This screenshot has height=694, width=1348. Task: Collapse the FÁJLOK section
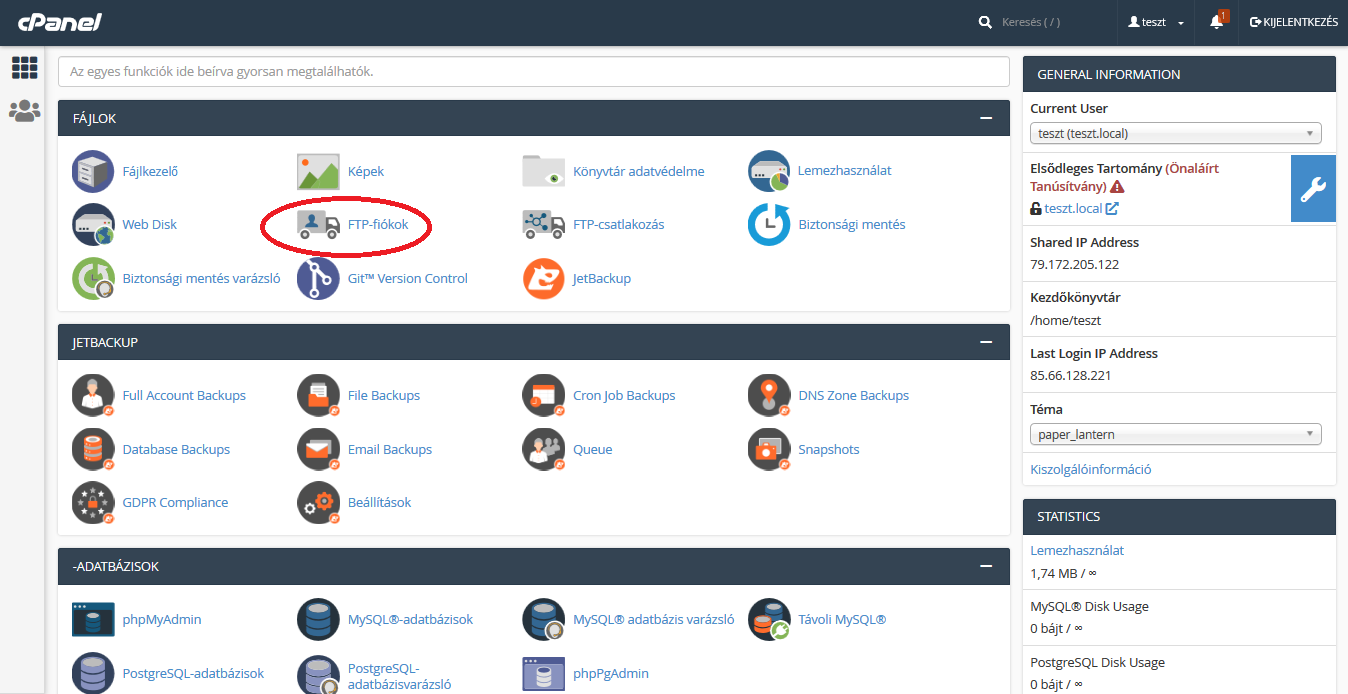pos(987,118)
